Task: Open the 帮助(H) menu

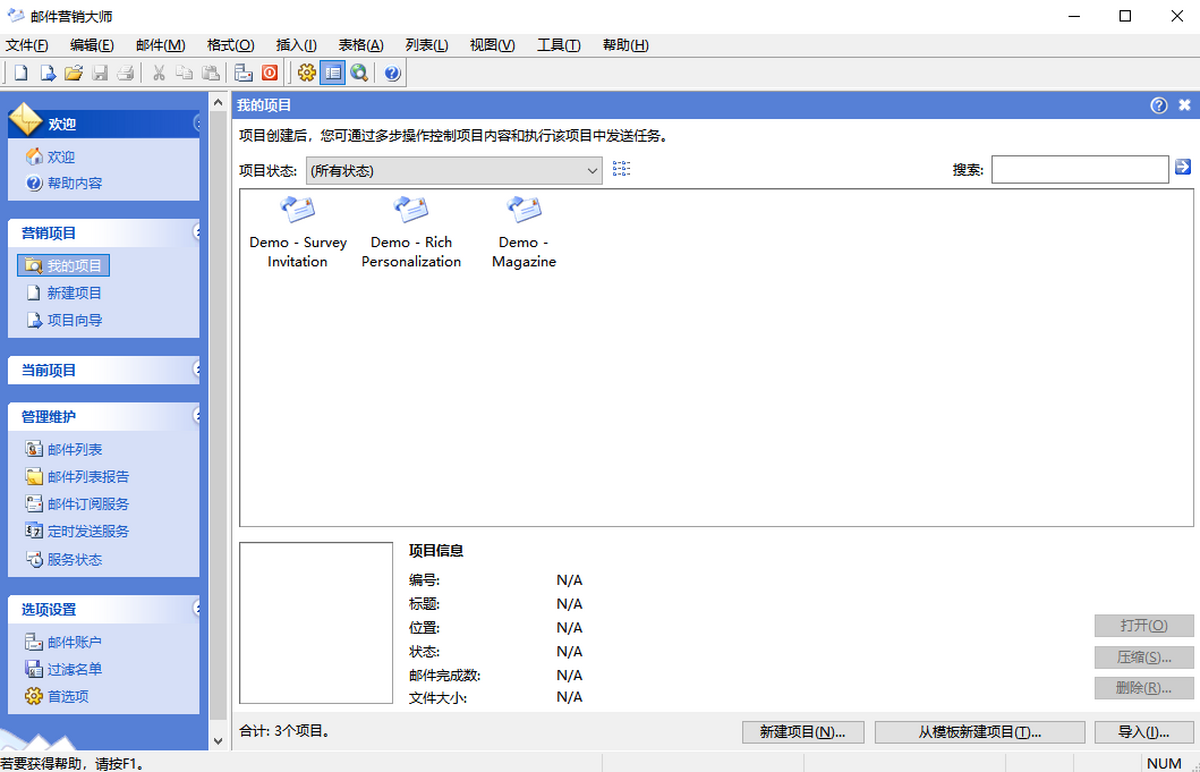Action: pyautogui.click(x=626, y=45)
